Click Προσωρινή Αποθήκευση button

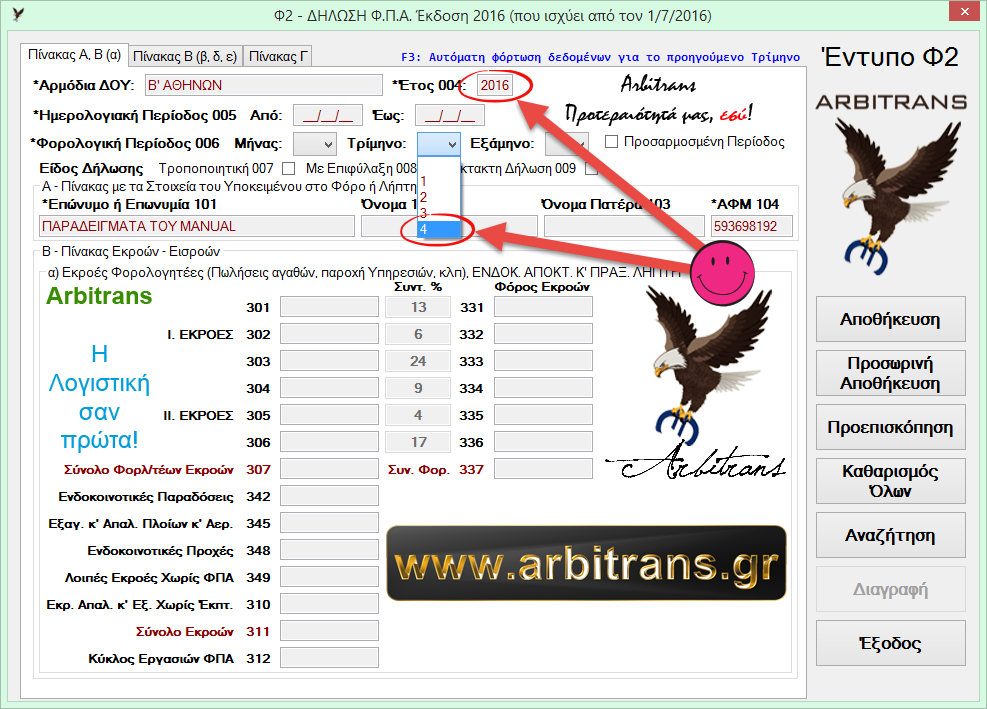tap(891, 373)
